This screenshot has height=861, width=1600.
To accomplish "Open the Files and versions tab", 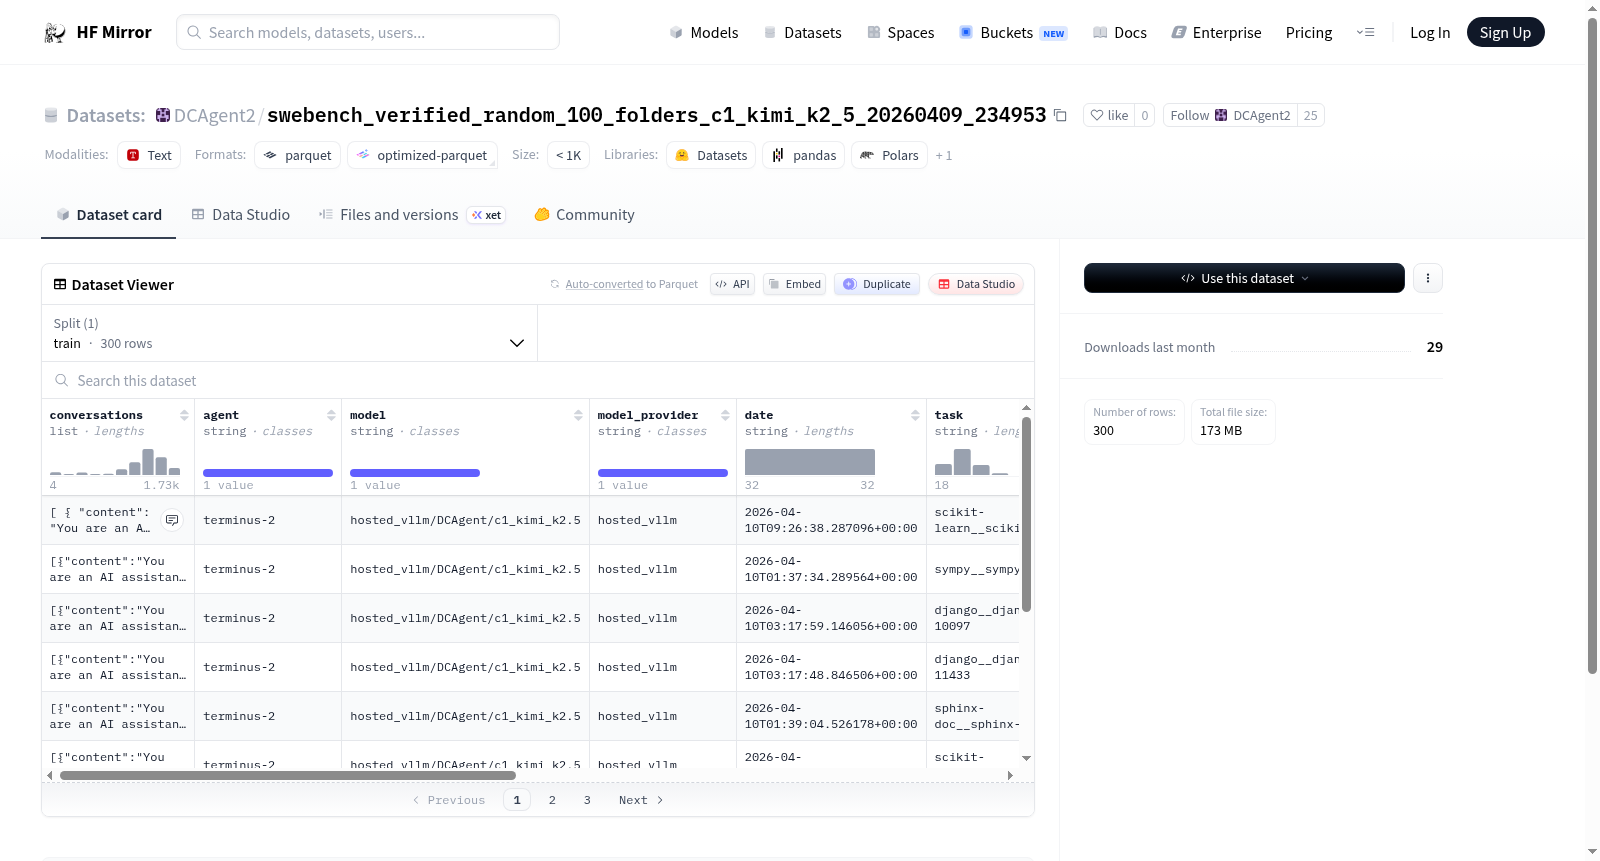I will pos(412,215).
